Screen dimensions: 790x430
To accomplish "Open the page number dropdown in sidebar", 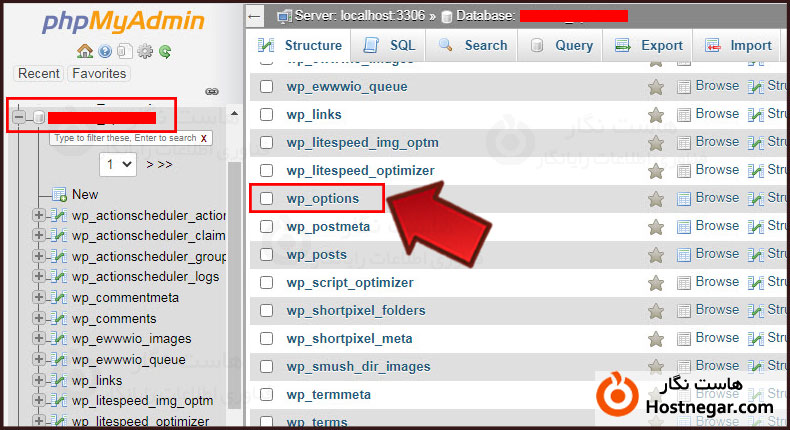I will click(x=118, y=163).
